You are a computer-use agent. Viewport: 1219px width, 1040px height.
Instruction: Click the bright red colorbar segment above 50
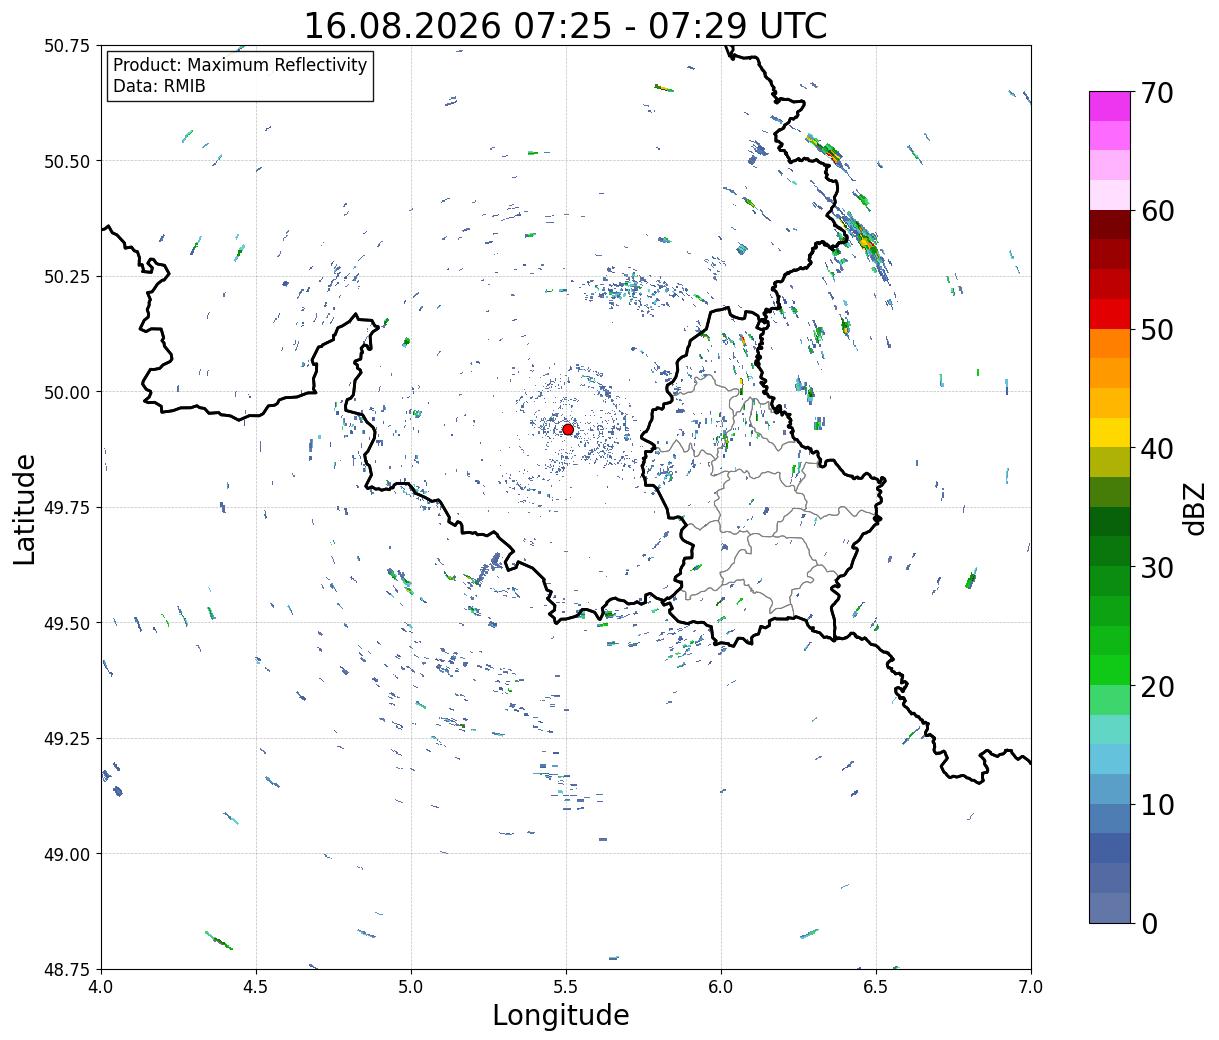(1110, 314)
